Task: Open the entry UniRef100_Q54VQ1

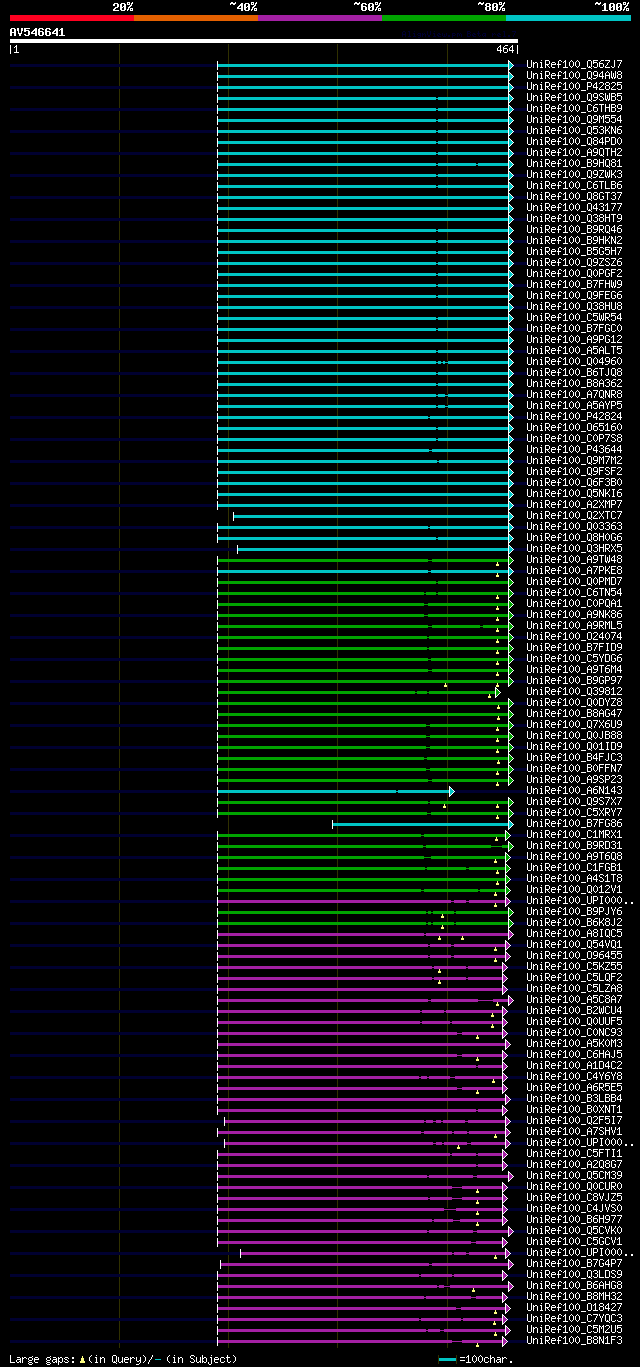Action: coord(574,944)
